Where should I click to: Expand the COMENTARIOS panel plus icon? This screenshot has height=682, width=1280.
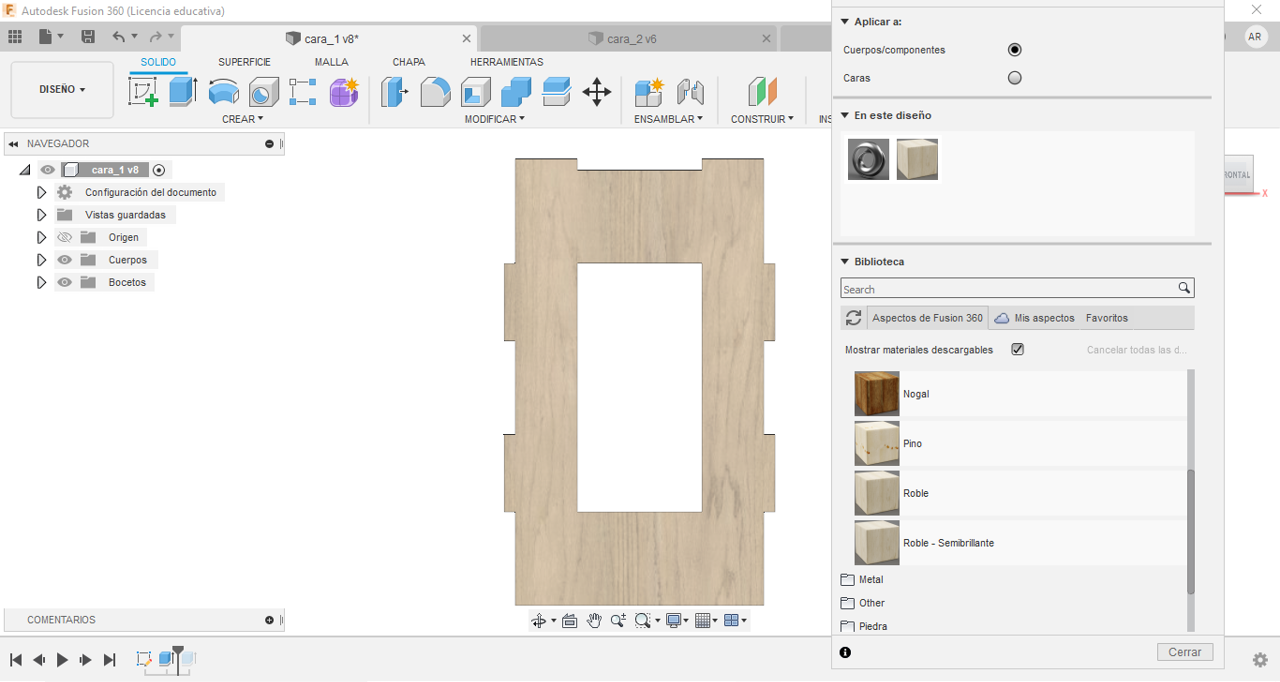coord(269,620)
